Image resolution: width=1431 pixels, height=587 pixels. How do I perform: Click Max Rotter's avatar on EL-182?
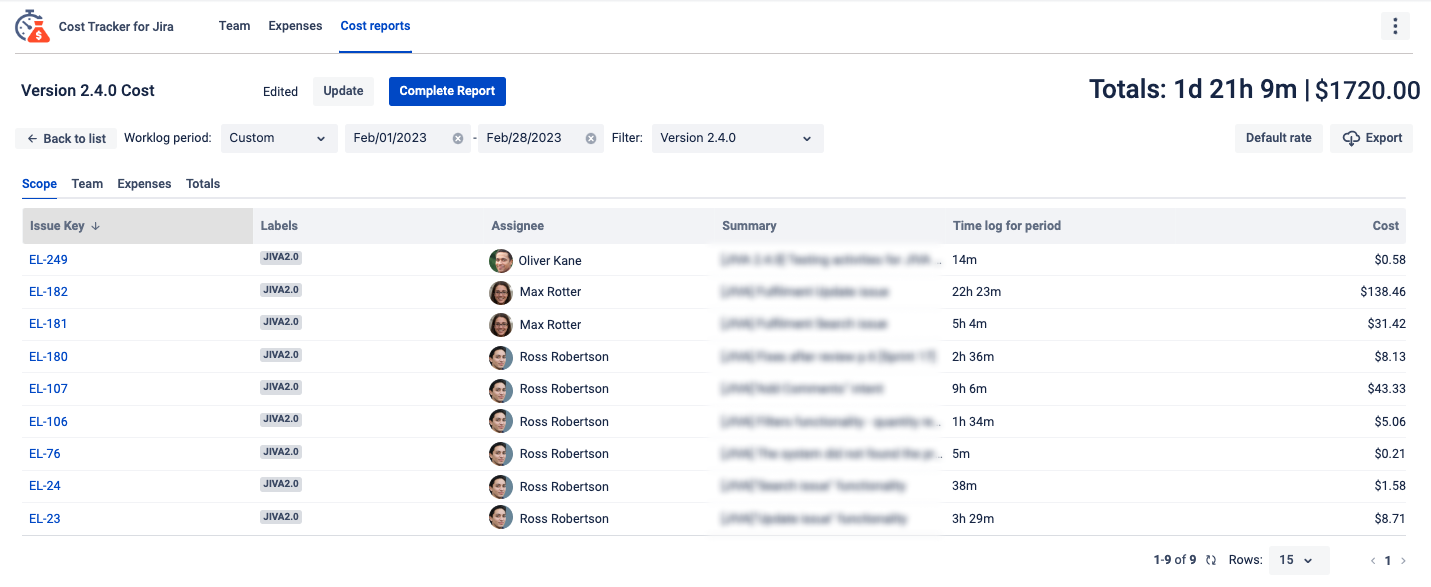(x=500, y=293)
